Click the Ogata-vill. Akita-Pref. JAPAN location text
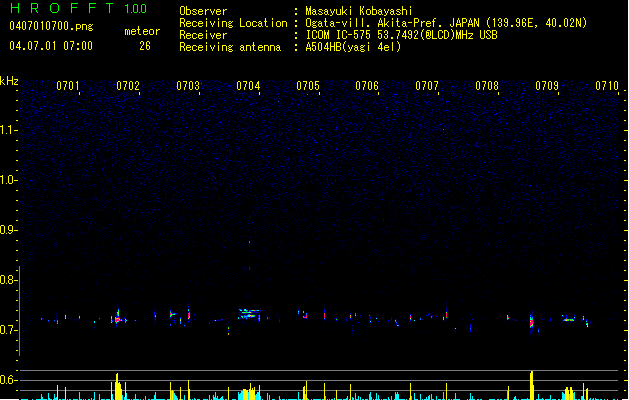This screenshot has width=629, height=400. coord(446,23)
